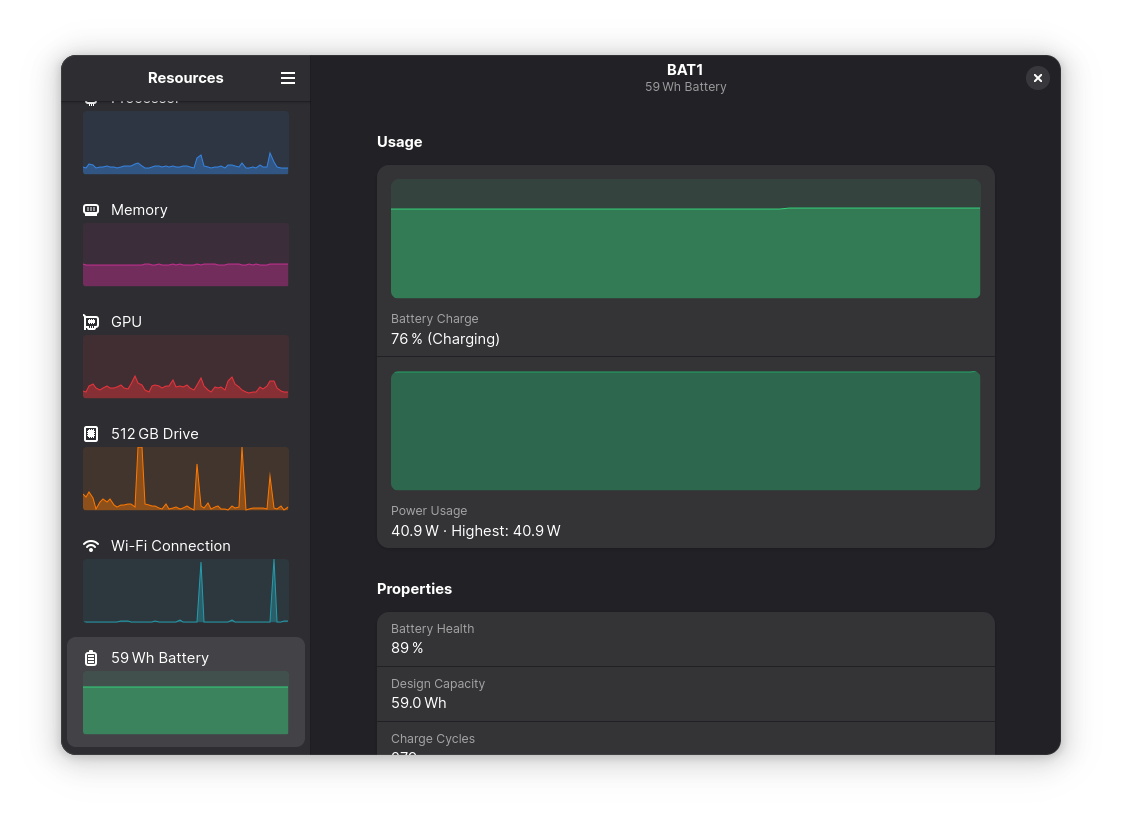1122x822 pixels.
Task: Click the GPU card icon in sidebar
Action: tap(91, 322)
